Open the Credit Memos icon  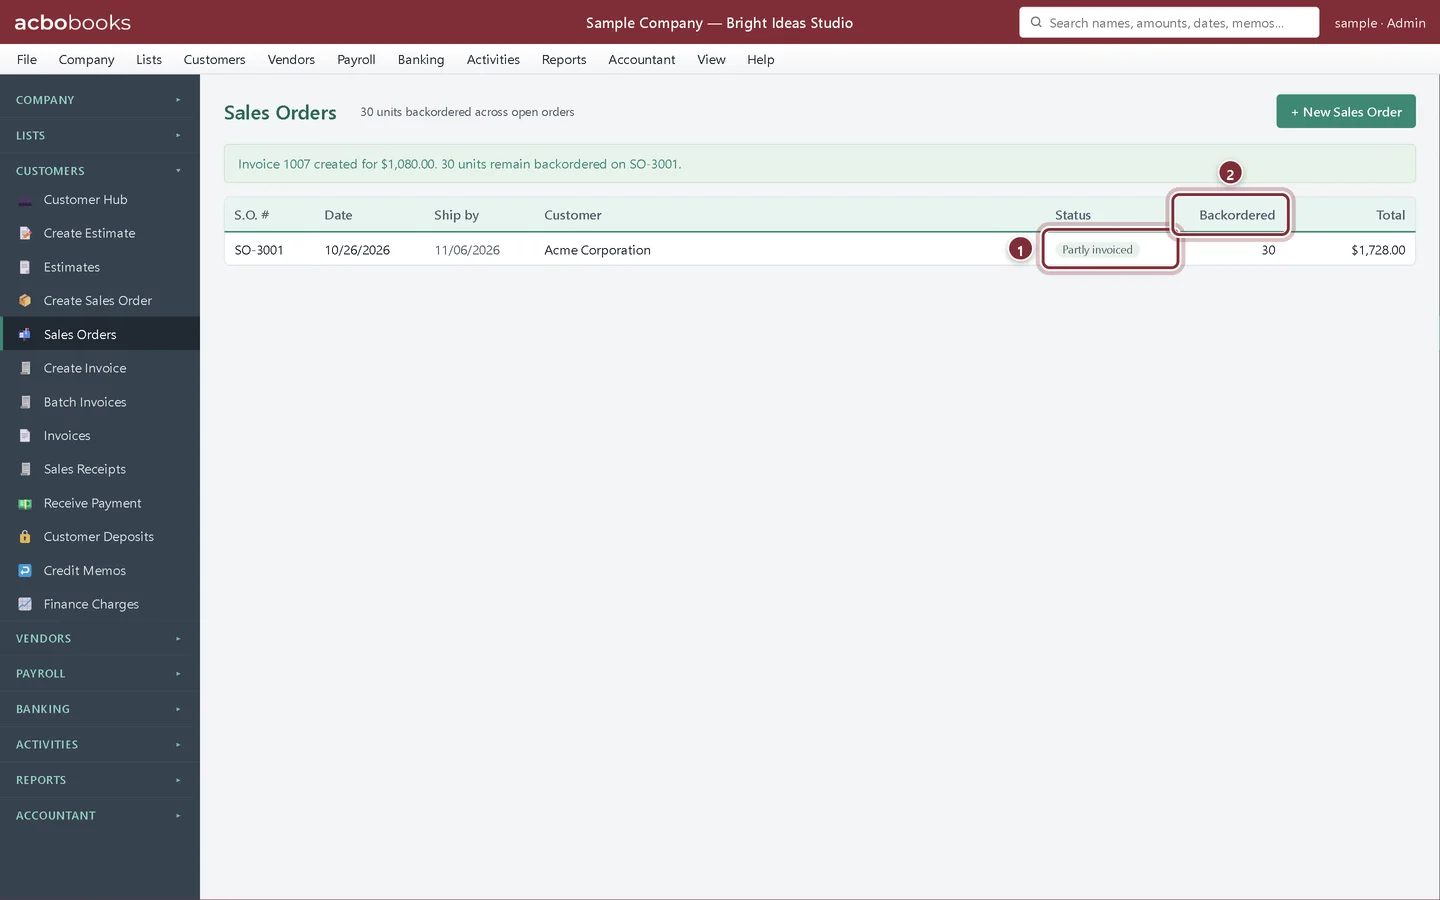coord(25,570)
